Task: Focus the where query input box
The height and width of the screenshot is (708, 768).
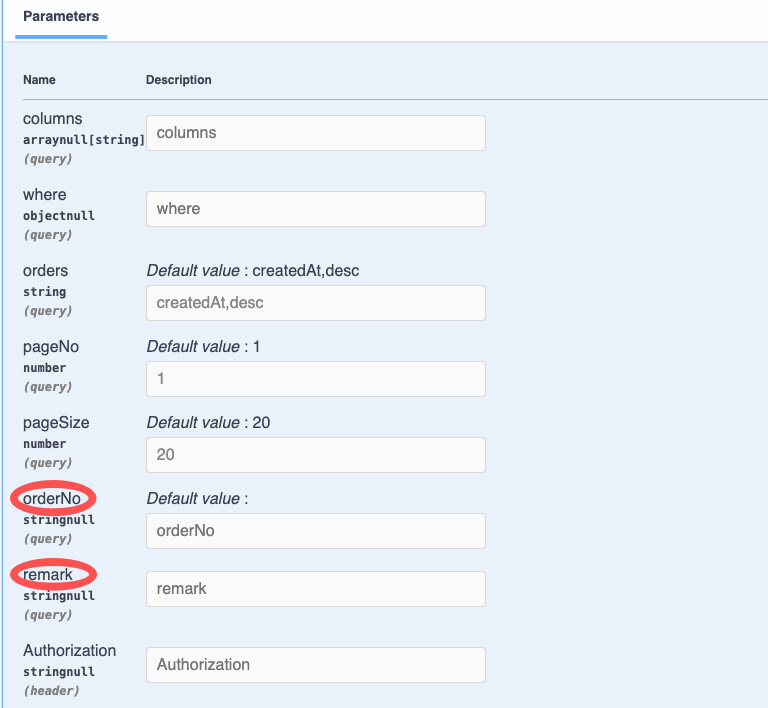Action: point(315,209)
